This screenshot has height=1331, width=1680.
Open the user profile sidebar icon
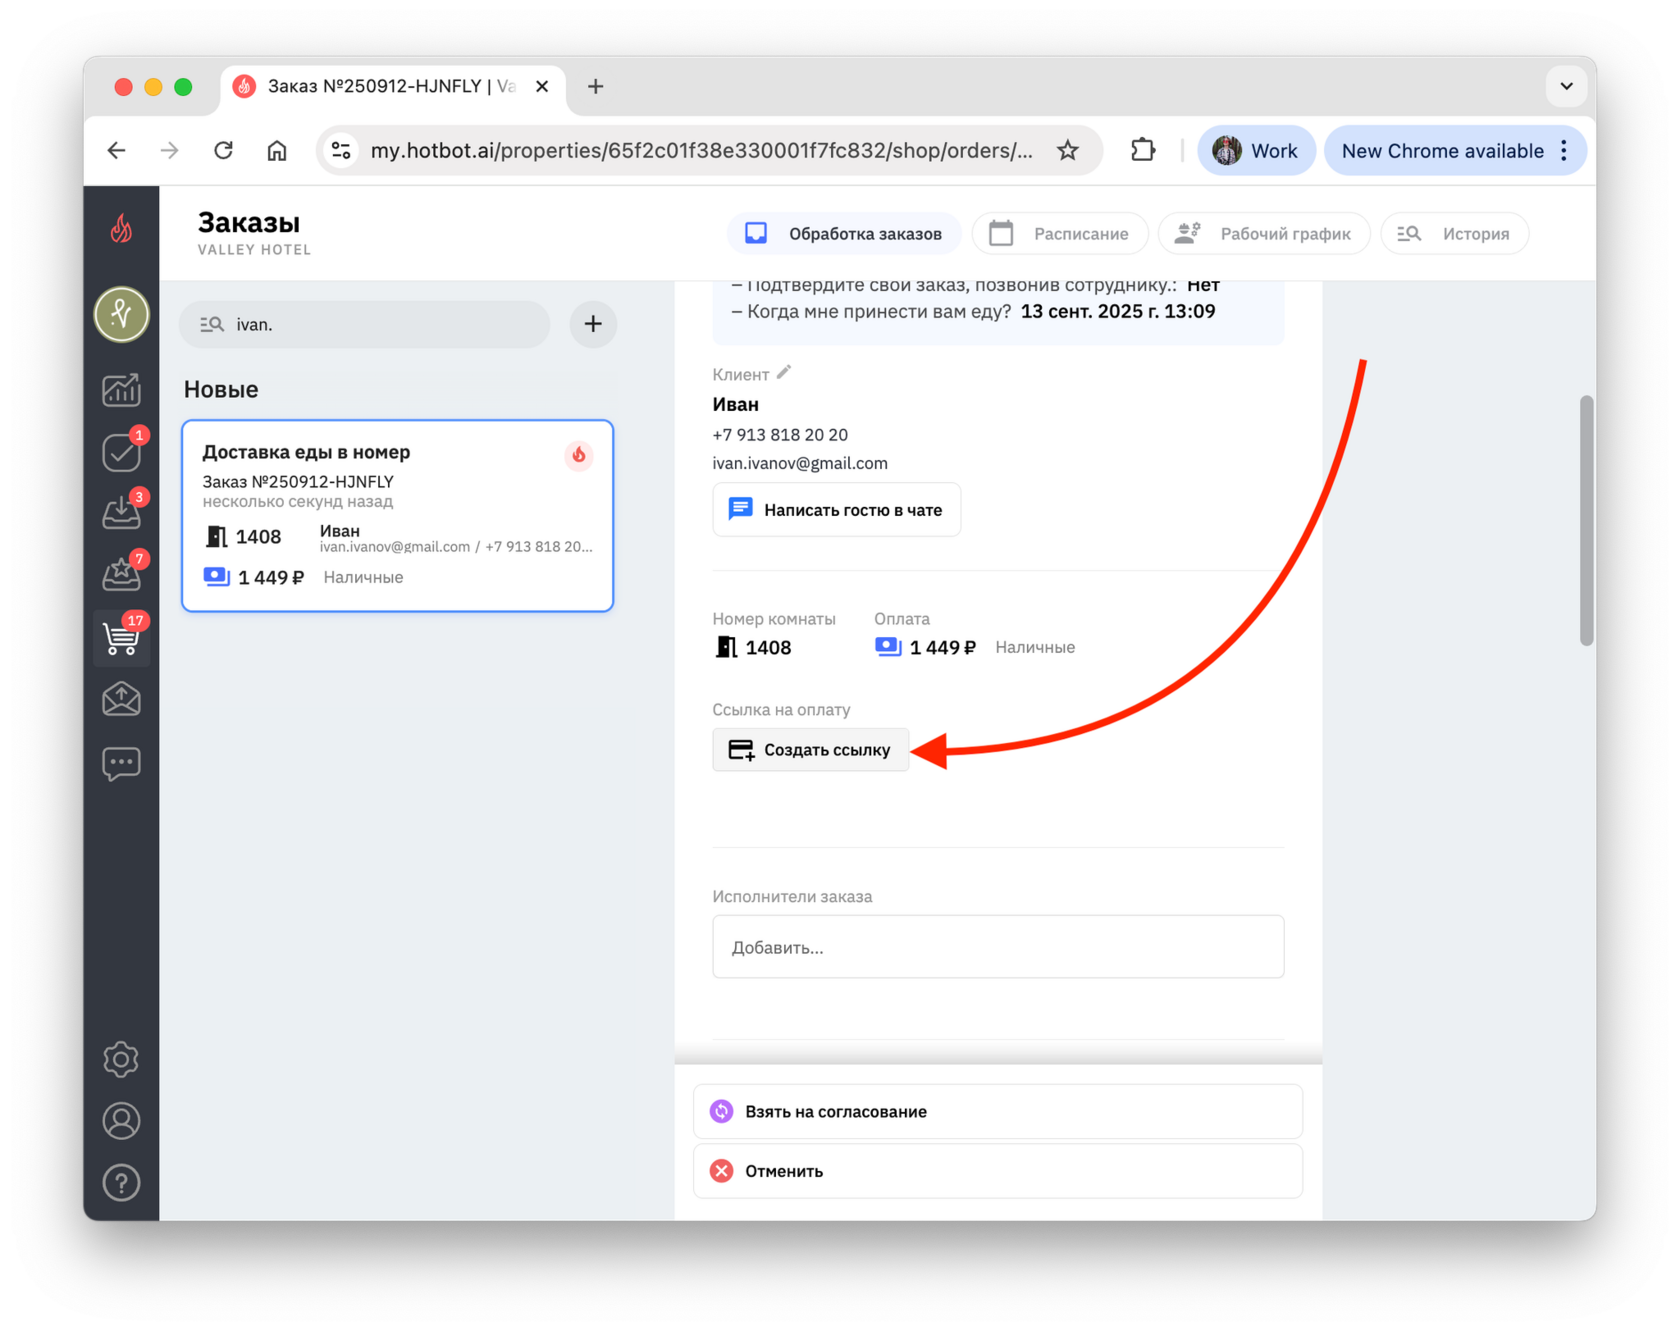click(x=121, y=1121)
